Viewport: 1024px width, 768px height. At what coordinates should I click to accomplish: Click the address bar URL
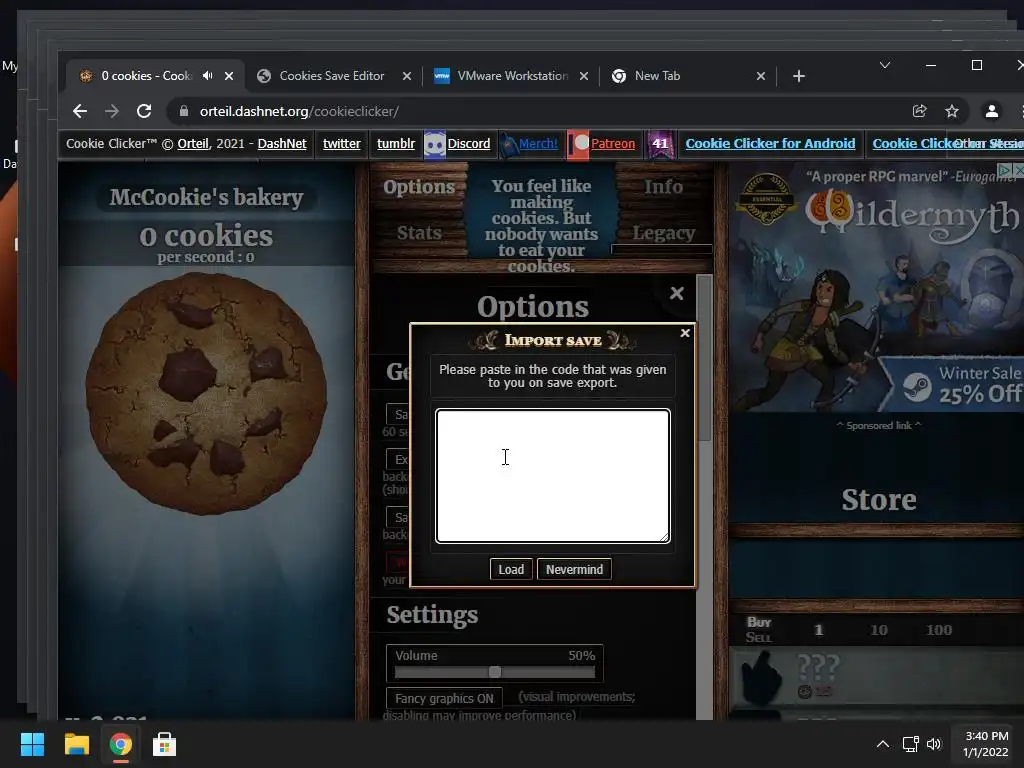[299, 111]
